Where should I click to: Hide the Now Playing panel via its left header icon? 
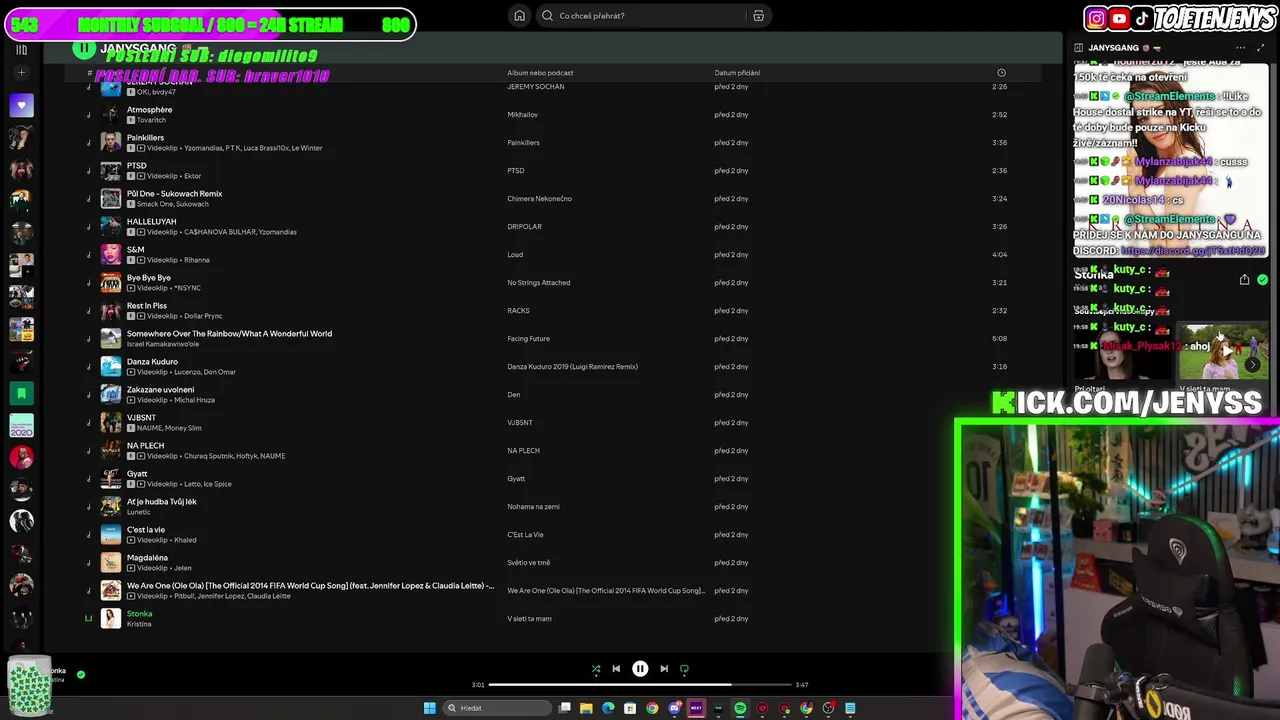point(1078,48)
